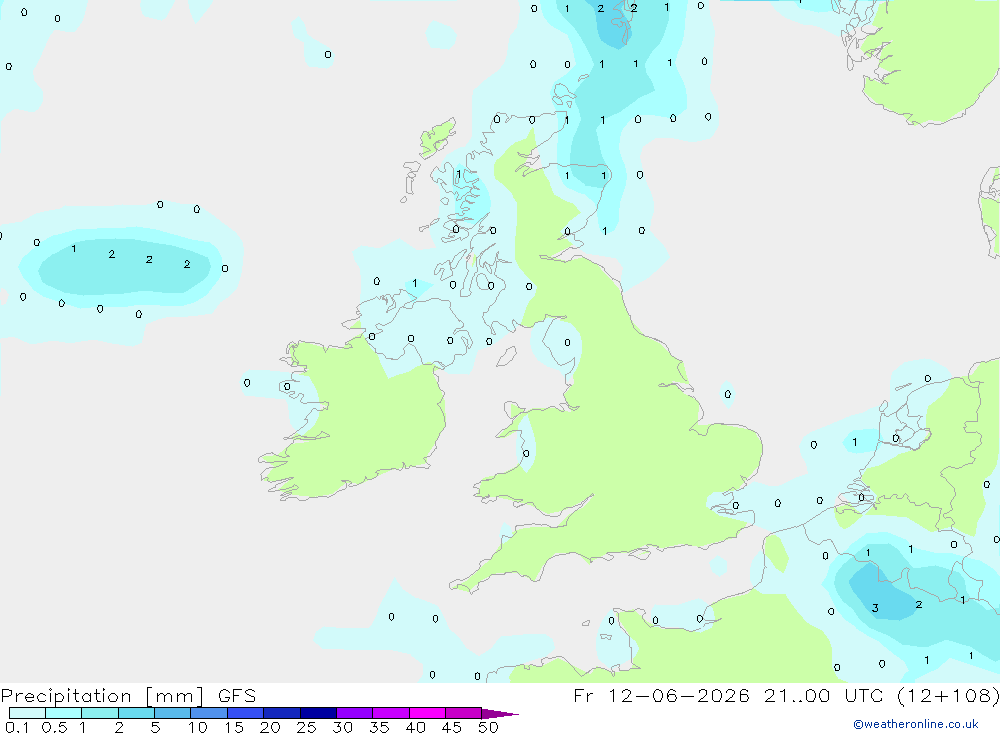Viewport: 1000px width, 733px height.
Task: Click the '25' label under the legend
Action: [x=307, y=727]
